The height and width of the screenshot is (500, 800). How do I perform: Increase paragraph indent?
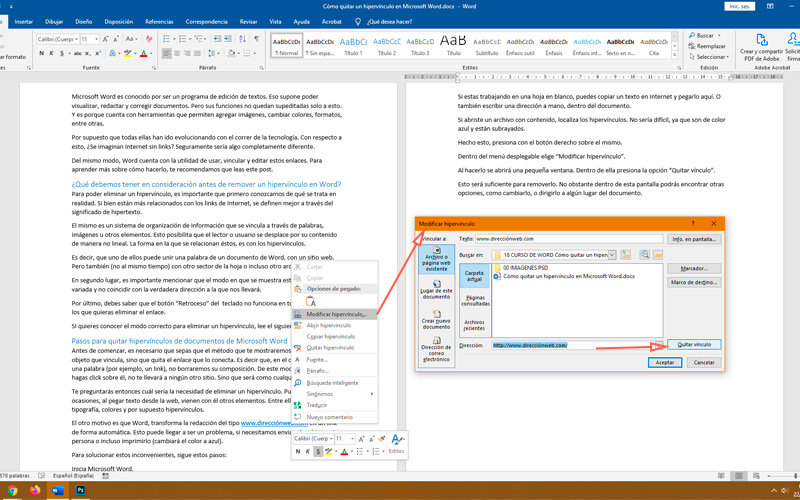click(228, 39)
